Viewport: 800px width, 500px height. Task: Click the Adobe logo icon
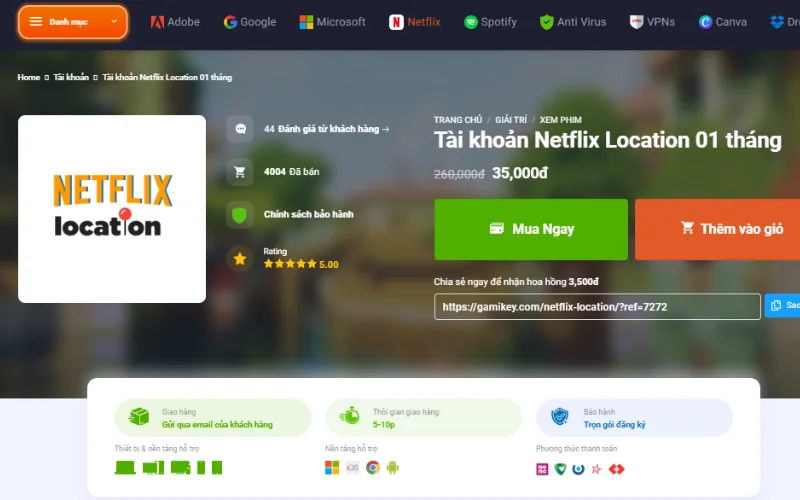[157, 22]
